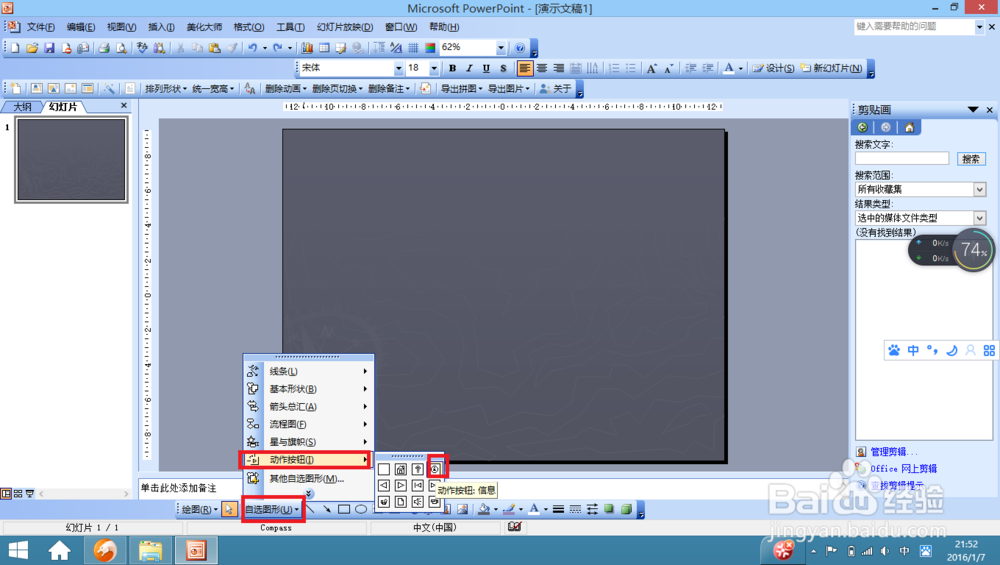Screen dimensions: 1000x565
Task: Open the 结果类型 media type combo box
Action: coord(920,218)
